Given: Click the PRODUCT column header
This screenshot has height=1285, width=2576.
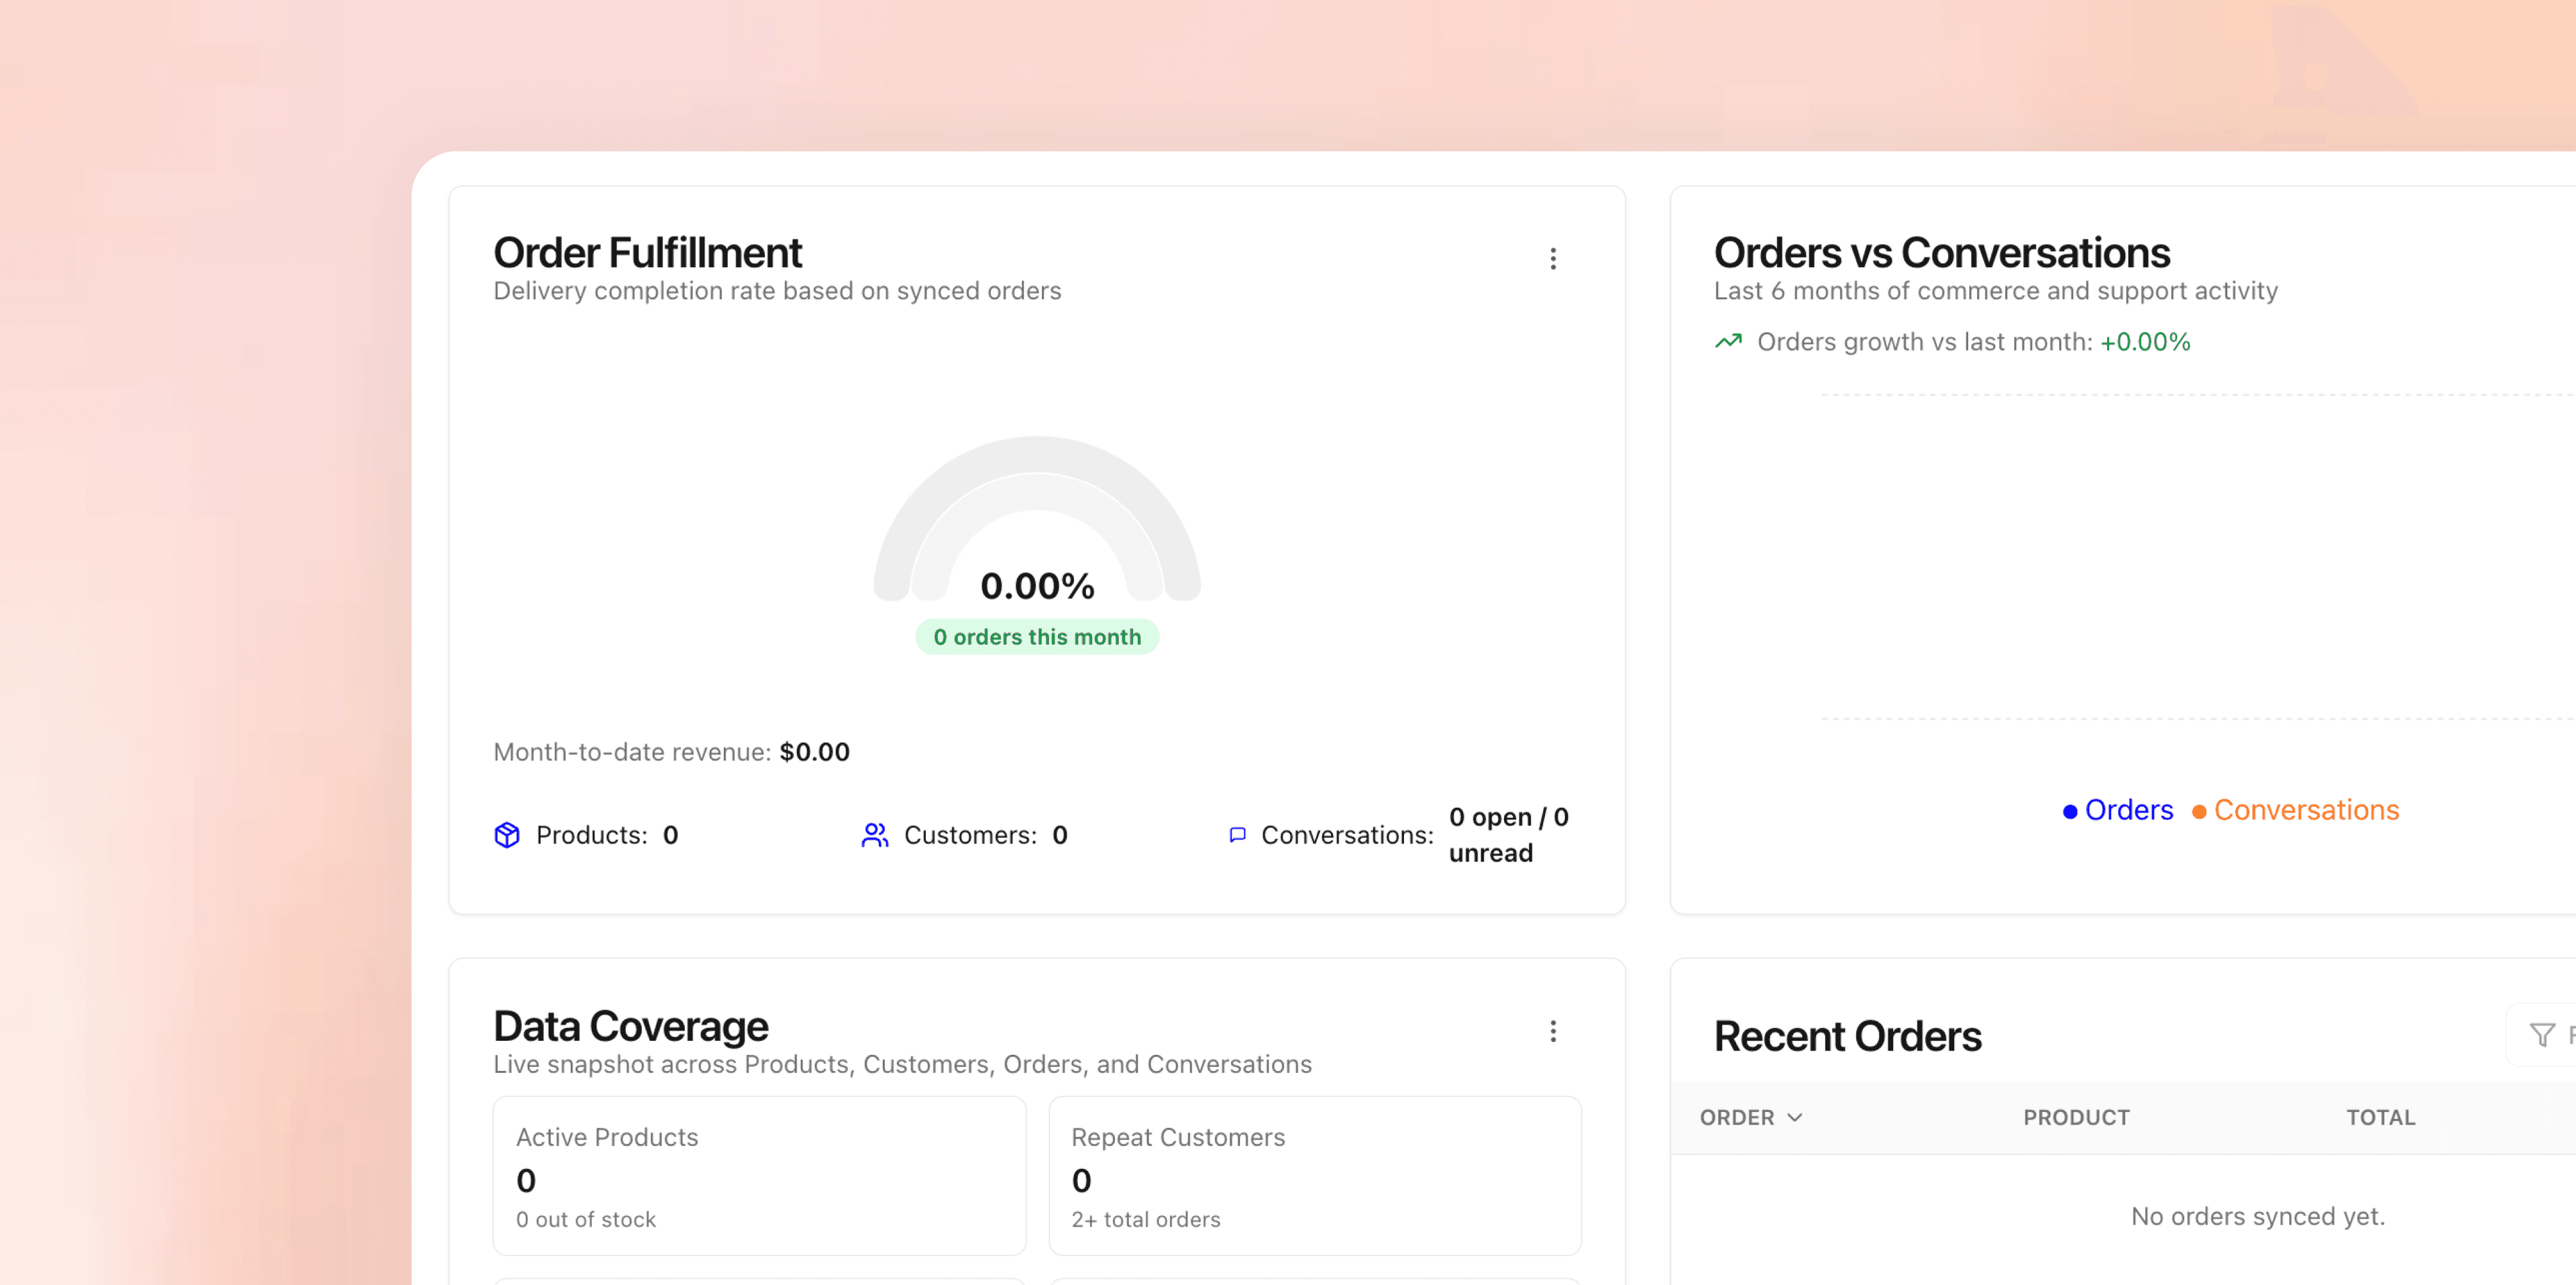Looking at the screenshot, I should click(x=2076, y=1117).
